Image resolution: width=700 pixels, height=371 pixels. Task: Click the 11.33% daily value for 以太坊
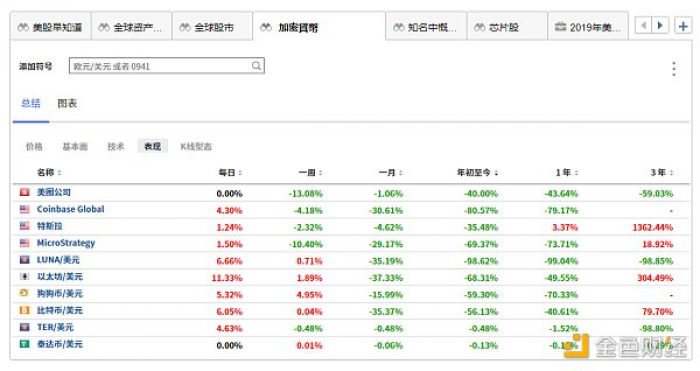[227, 278]
